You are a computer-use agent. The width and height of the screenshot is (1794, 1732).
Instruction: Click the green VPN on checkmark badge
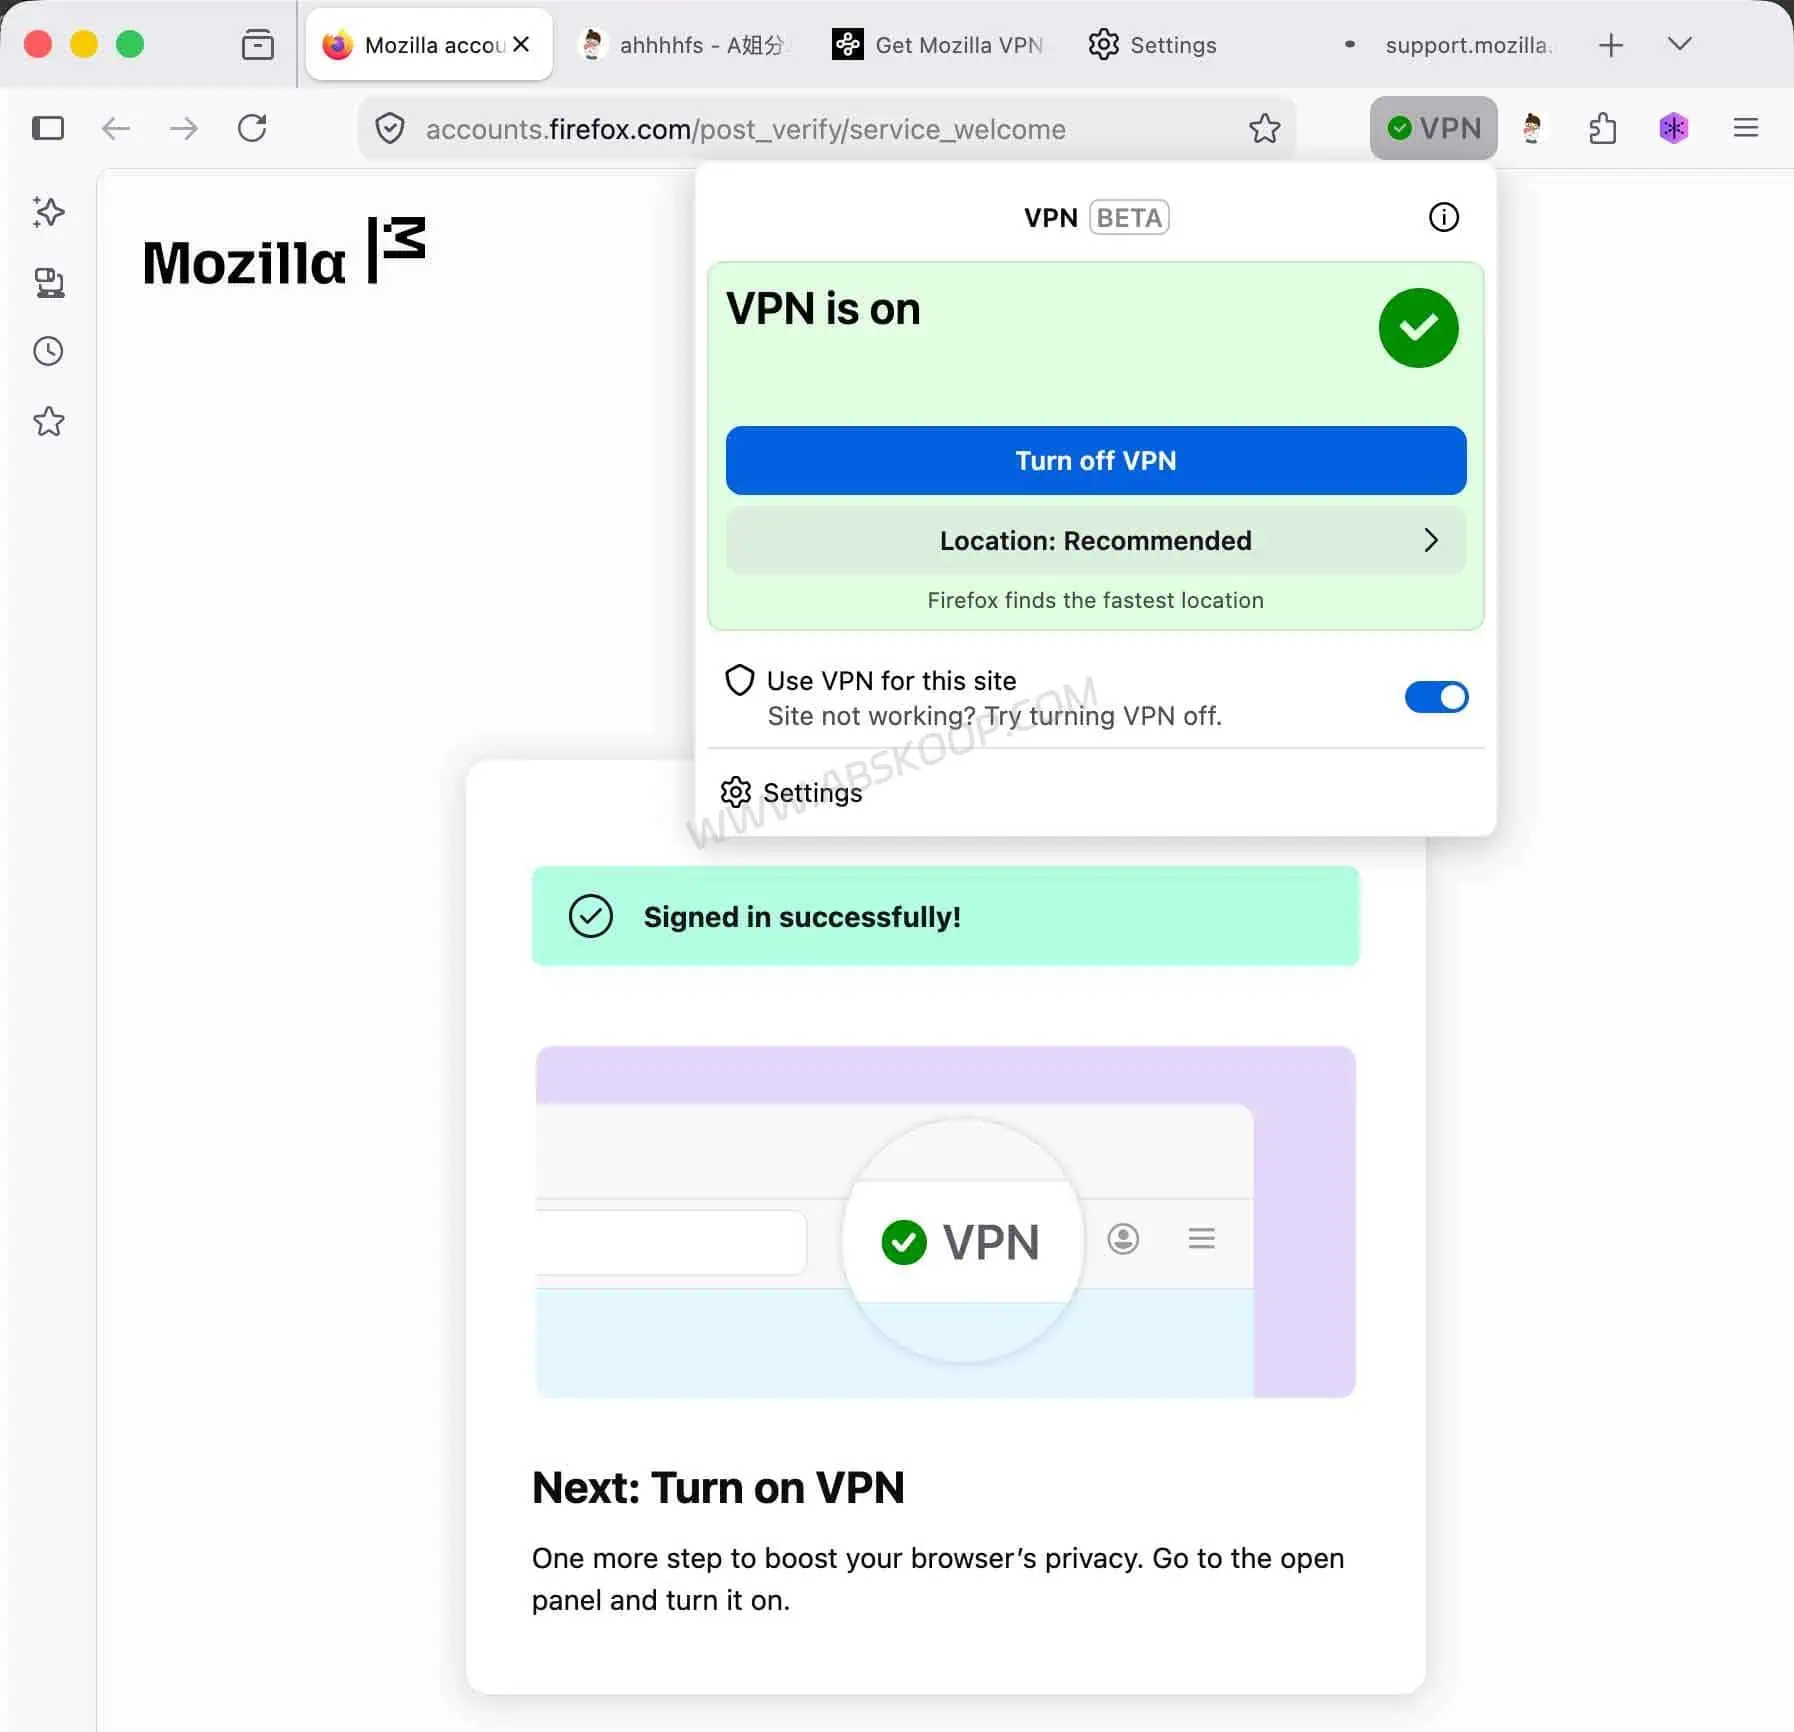coord(1418,328)
